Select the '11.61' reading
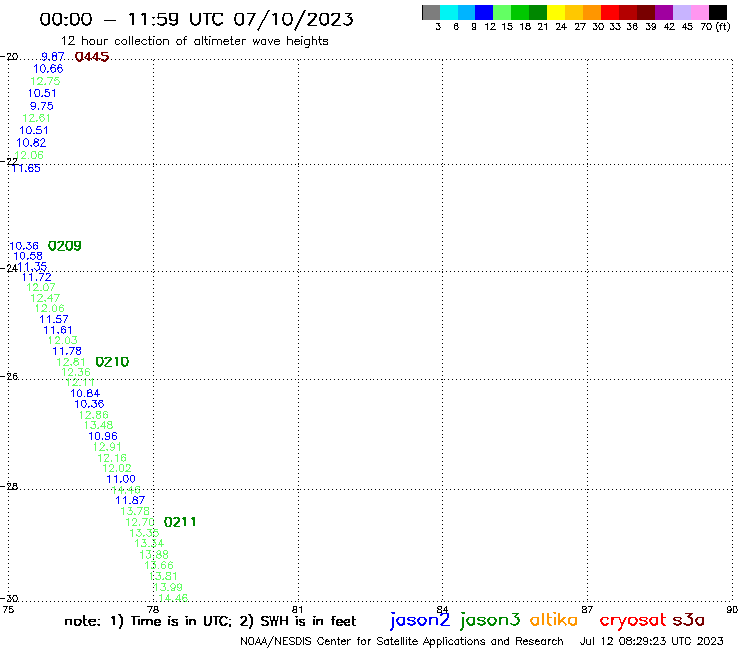 [58, 330]
